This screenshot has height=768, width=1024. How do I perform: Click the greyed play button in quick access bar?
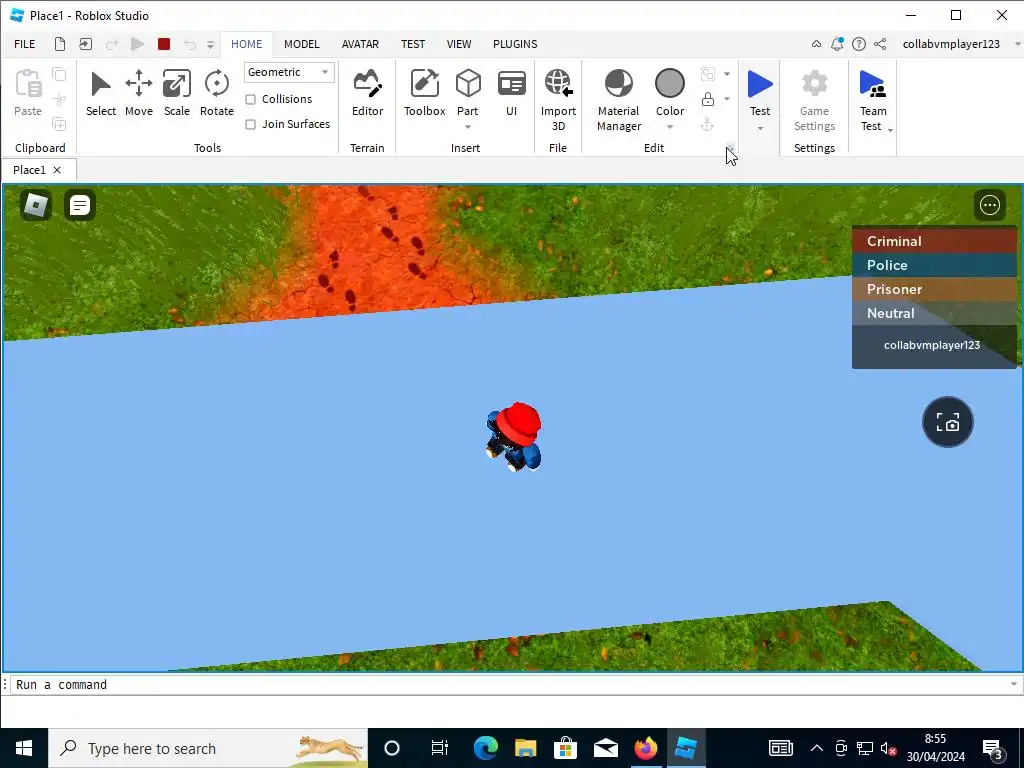(137, 44)
